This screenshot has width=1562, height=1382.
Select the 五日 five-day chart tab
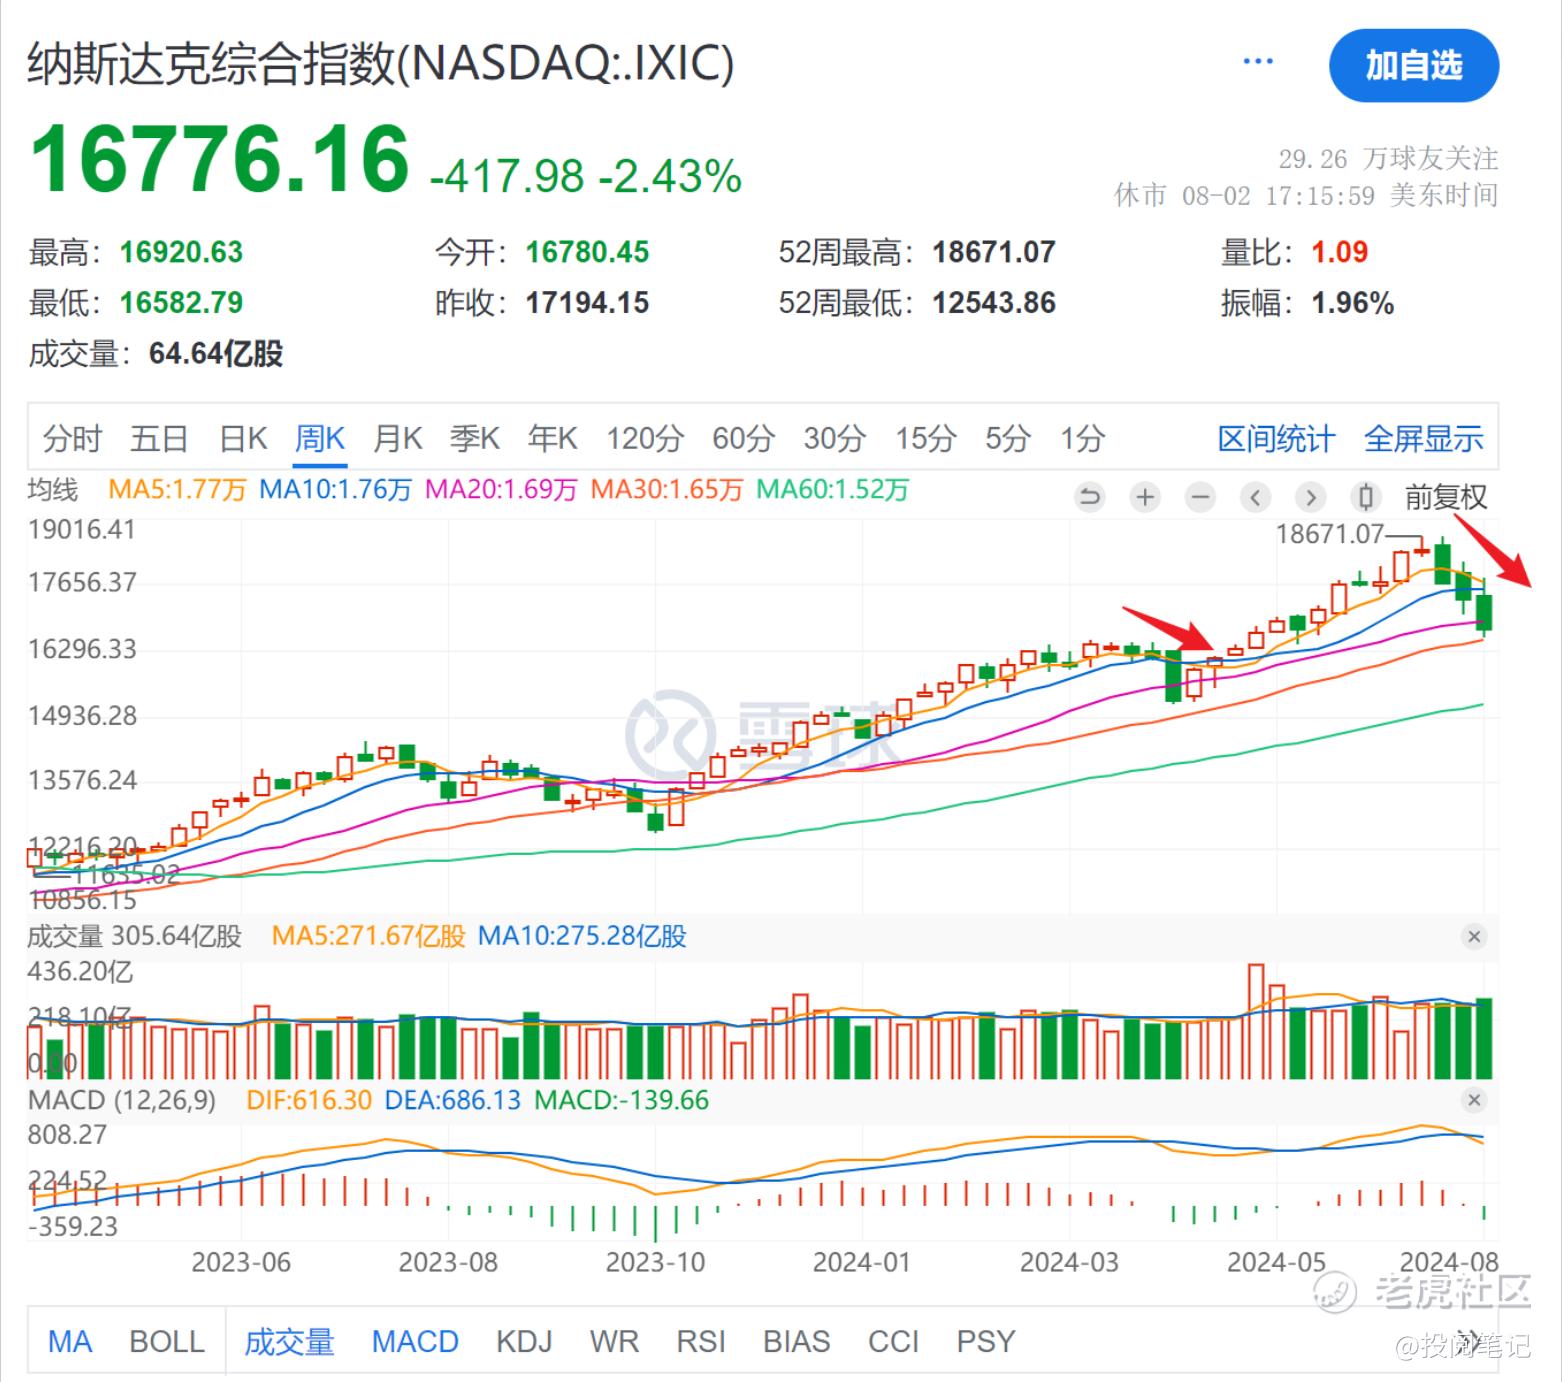click(x=159, y=438)
